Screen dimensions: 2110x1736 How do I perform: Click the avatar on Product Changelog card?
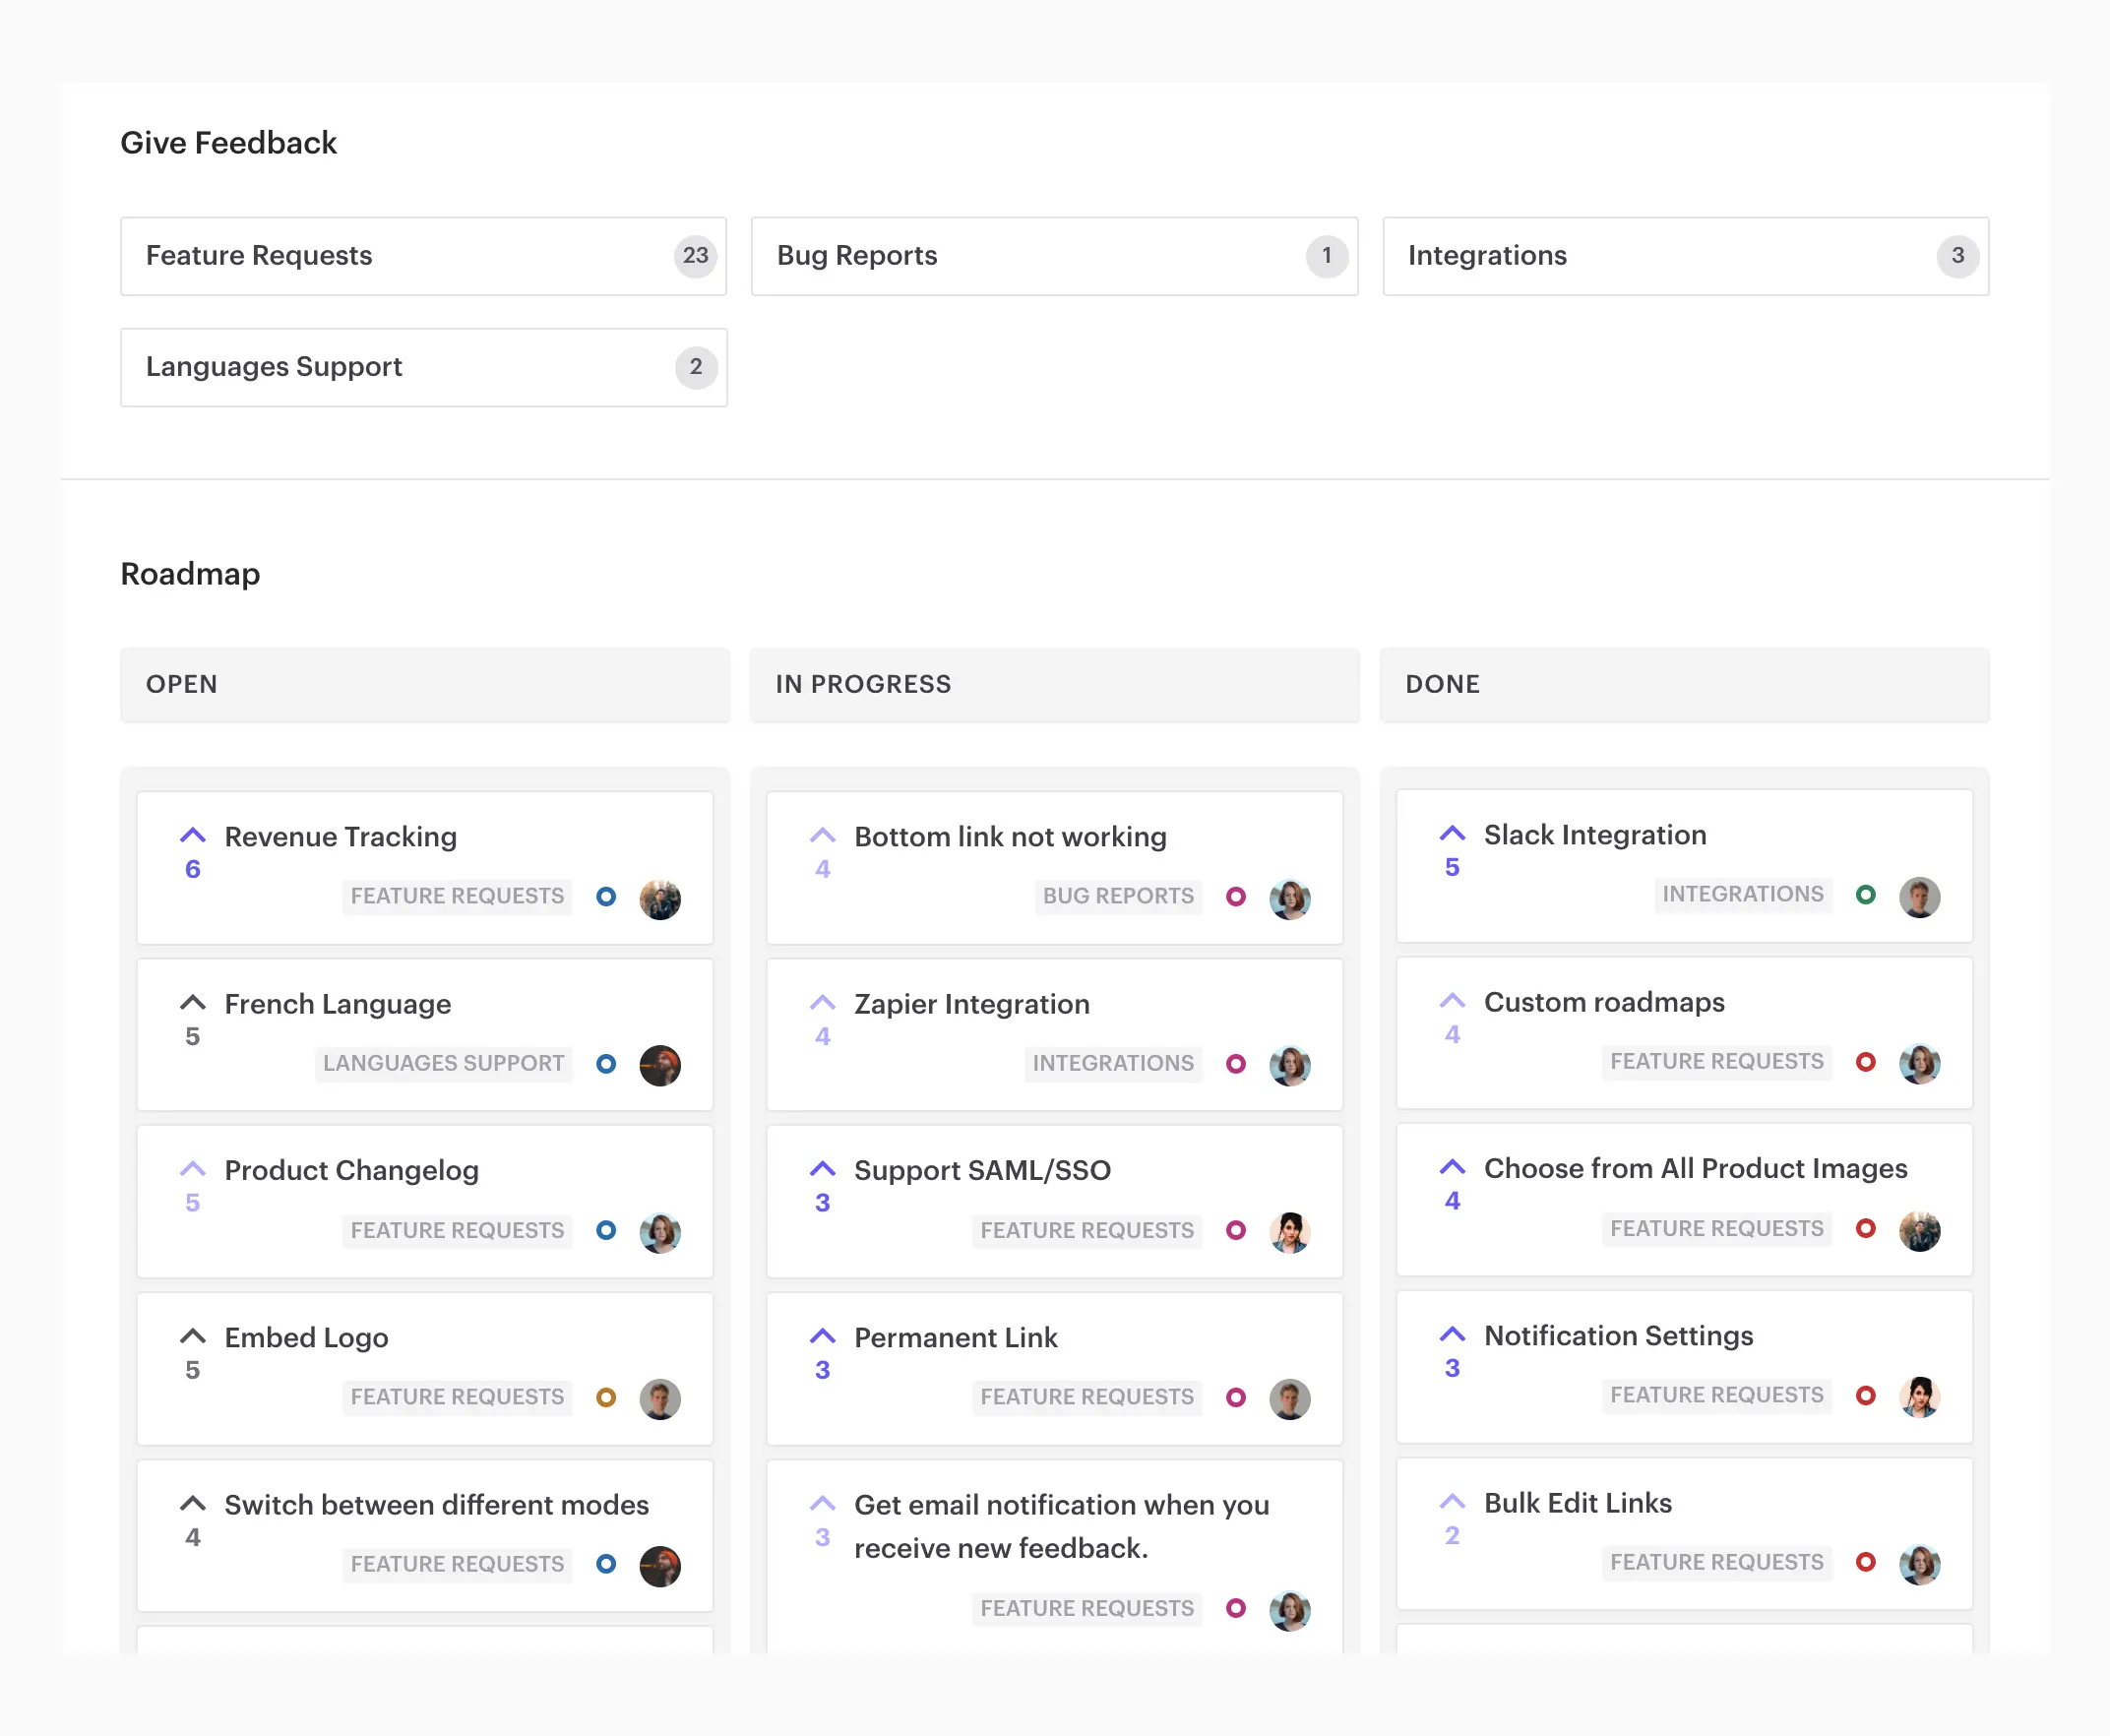[x=662, y=1230]
